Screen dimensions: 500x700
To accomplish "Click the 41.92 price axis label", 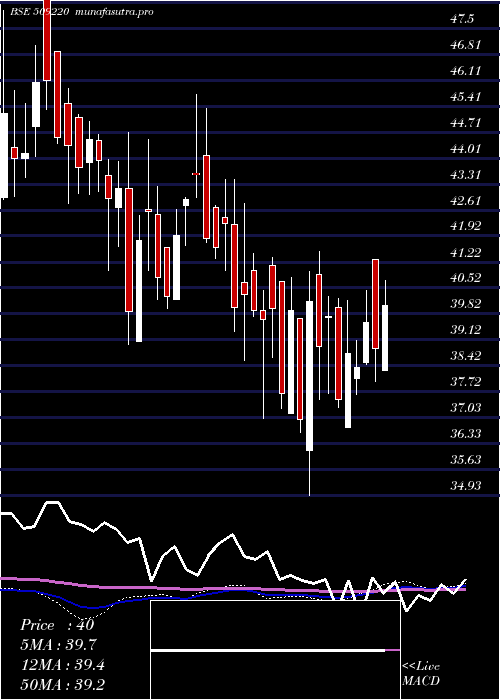I will [465, 226].
